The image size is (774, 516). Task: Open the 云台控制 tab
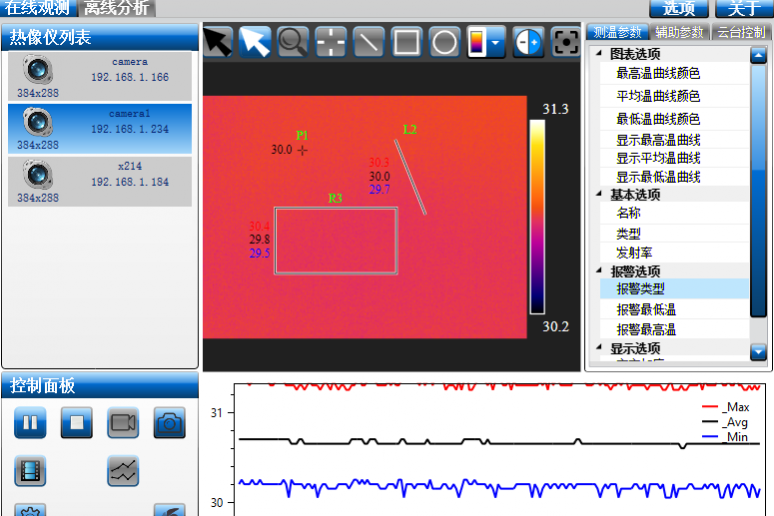(x=741, y=32)
